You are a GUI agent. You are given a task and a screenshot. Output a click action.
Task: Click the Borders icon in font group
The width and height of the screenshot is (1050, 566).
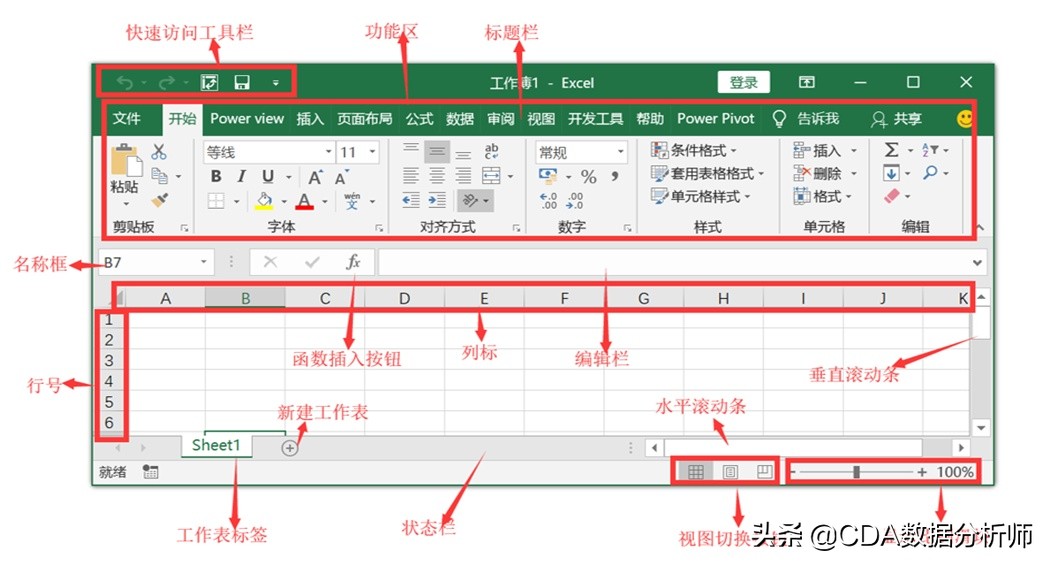pyautogui.click(x=216, y=200)
